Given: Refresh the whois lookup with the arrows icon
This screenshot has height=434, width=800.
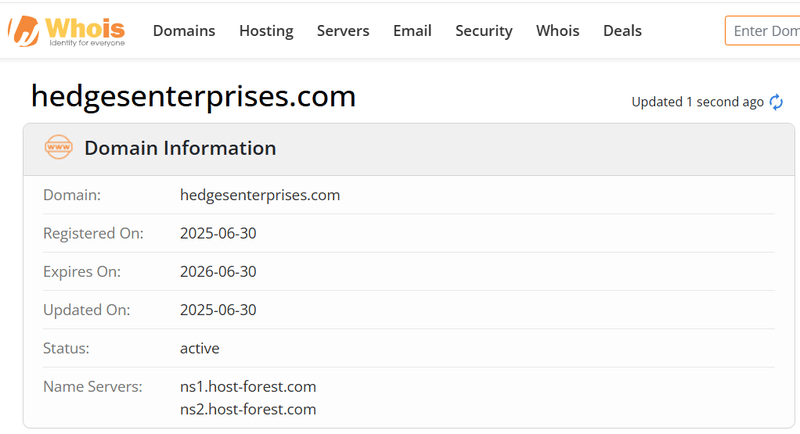Looking at the screenshot, I should pos(776,102).
